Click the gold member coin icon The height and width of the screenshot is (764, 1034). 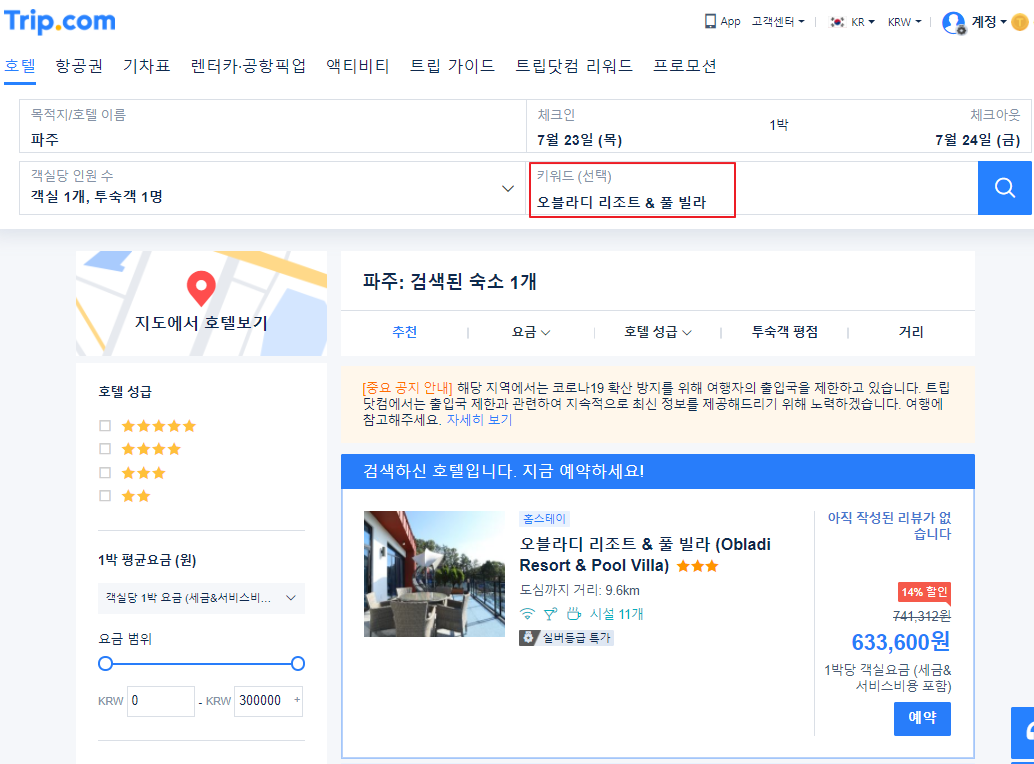[x=1019, y=22]
